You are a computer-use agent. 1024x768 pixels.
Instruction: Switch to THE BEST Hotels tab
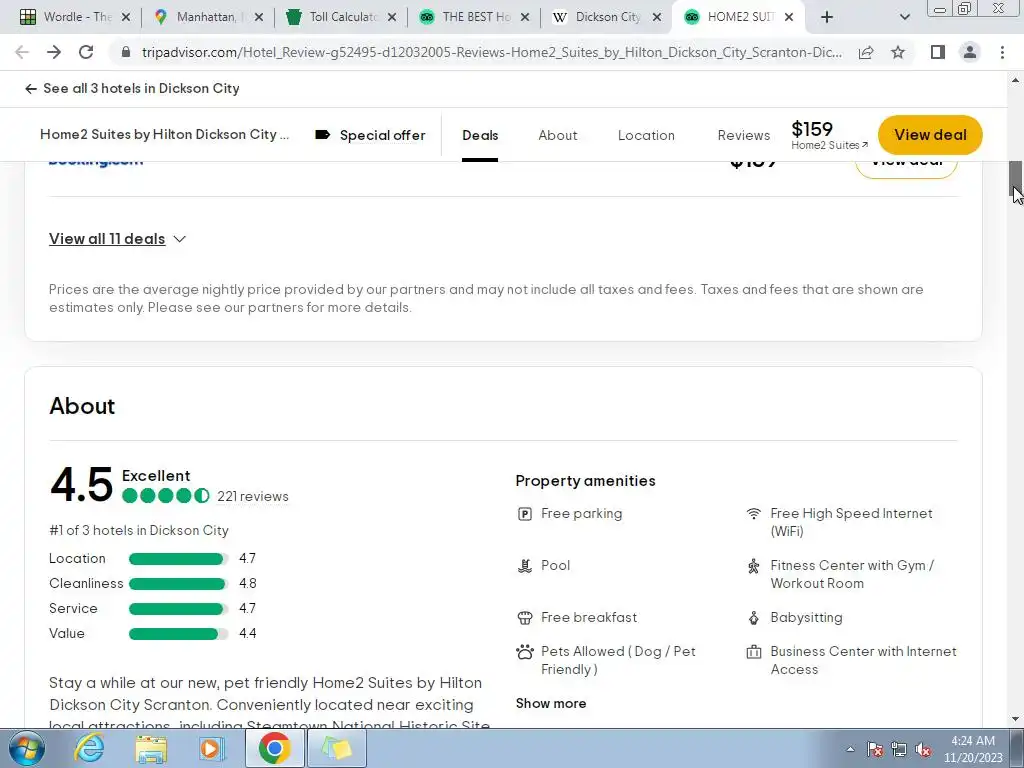(474, 17)
